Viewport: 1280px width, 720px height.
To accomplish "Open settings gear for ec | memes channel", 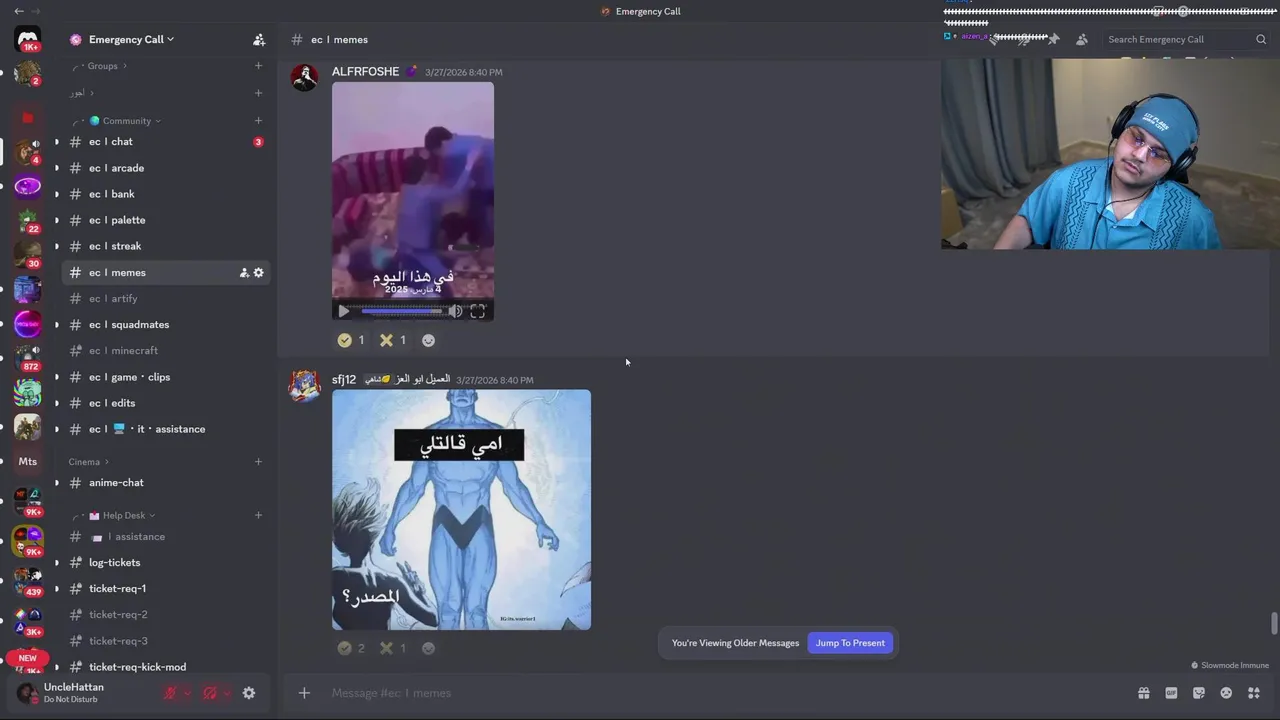I will 258,272.
